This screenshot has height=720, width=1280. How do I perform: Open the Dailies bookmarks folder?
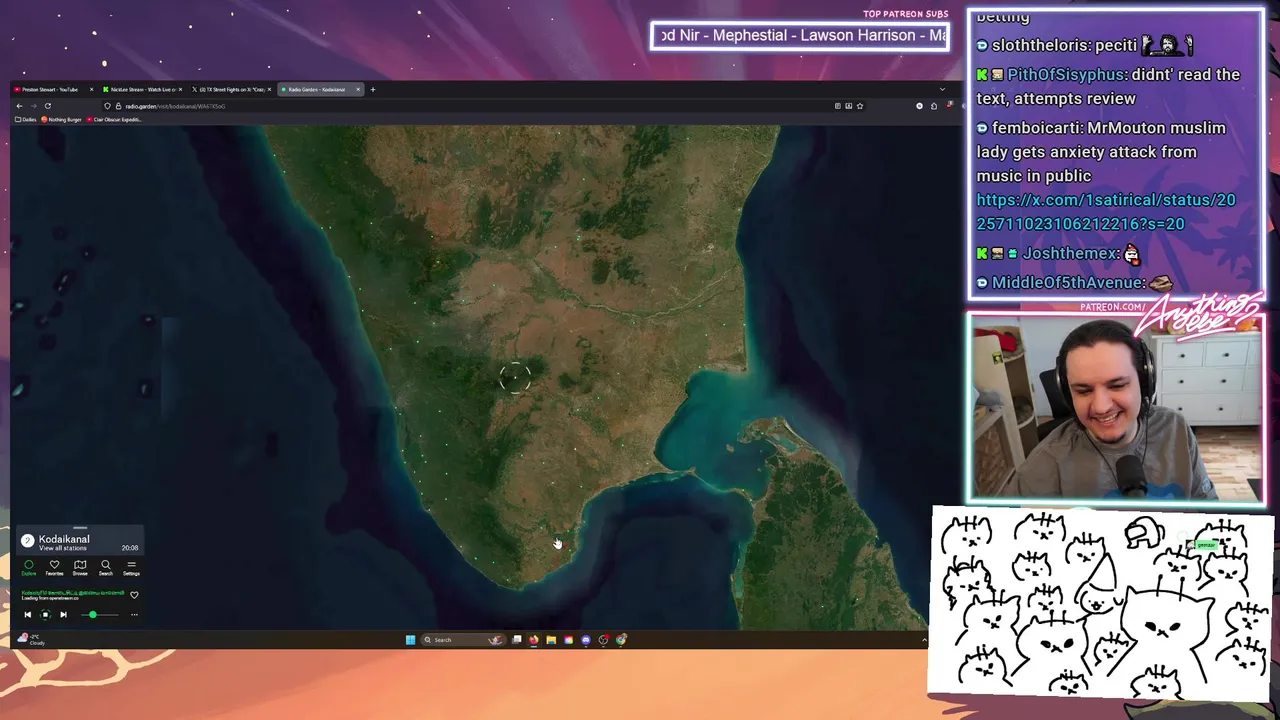click(26, 119)
